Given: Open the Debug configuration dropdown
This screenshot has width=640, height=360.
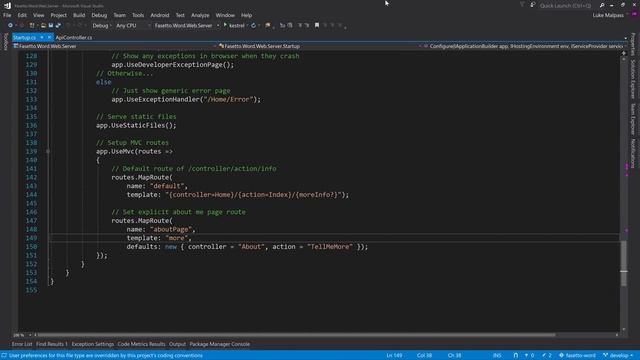Looking at the screenshot, I should tap(102, 25).
